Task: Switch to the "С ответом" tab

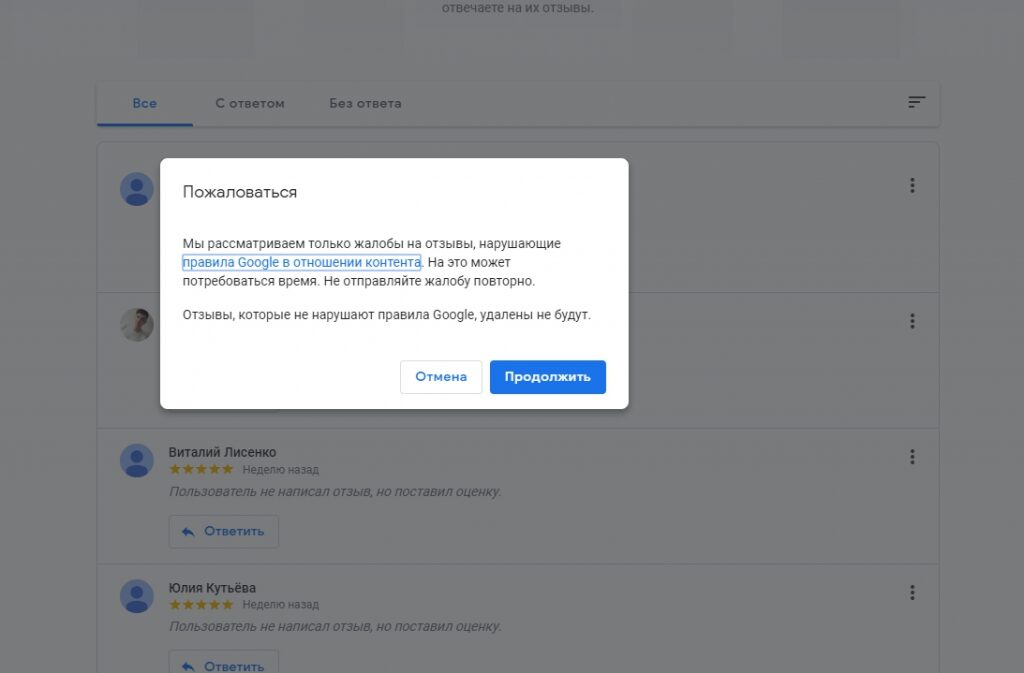Action: point(250,103)
